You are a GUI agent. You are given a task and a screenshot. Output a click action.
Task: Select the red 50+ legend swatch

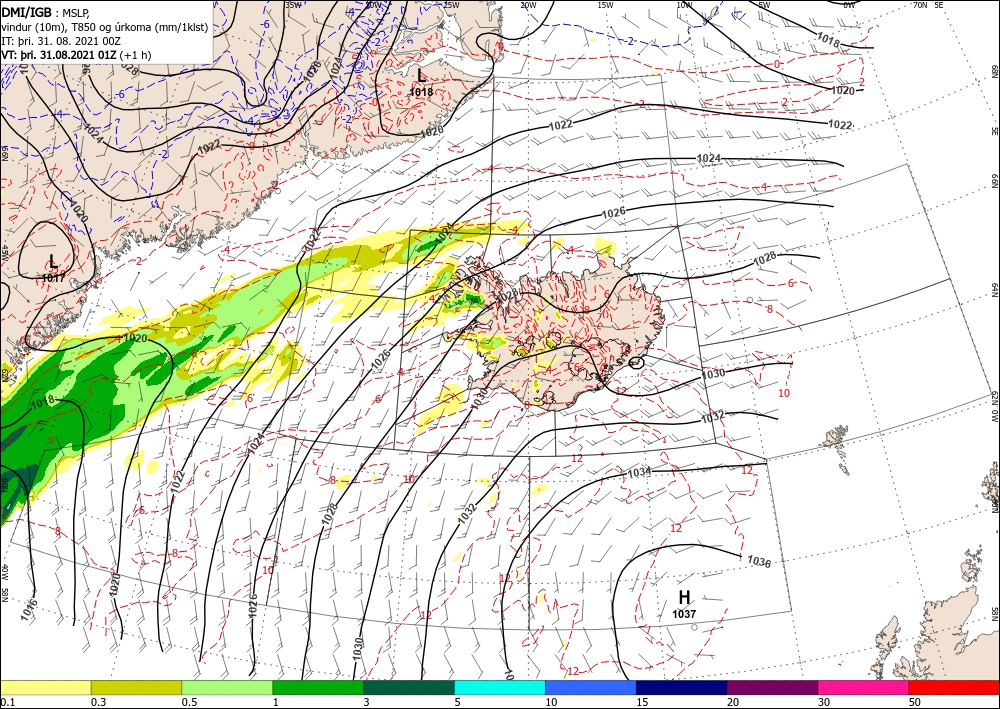[x=954, y=687]
